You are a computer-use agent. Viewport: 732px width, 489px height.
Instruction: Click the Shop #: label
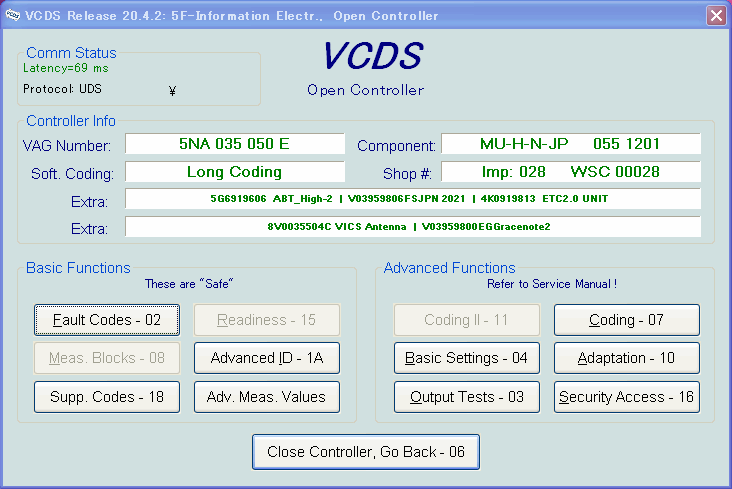click(407, 174)
